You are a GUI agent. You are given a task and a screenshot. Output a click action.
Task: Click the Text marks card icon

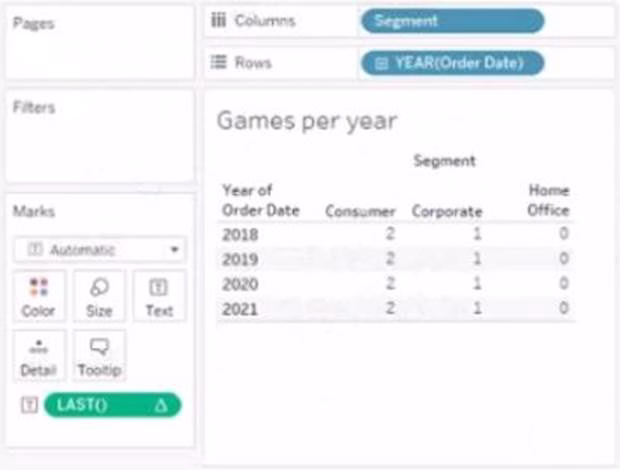tap(159, 289)
